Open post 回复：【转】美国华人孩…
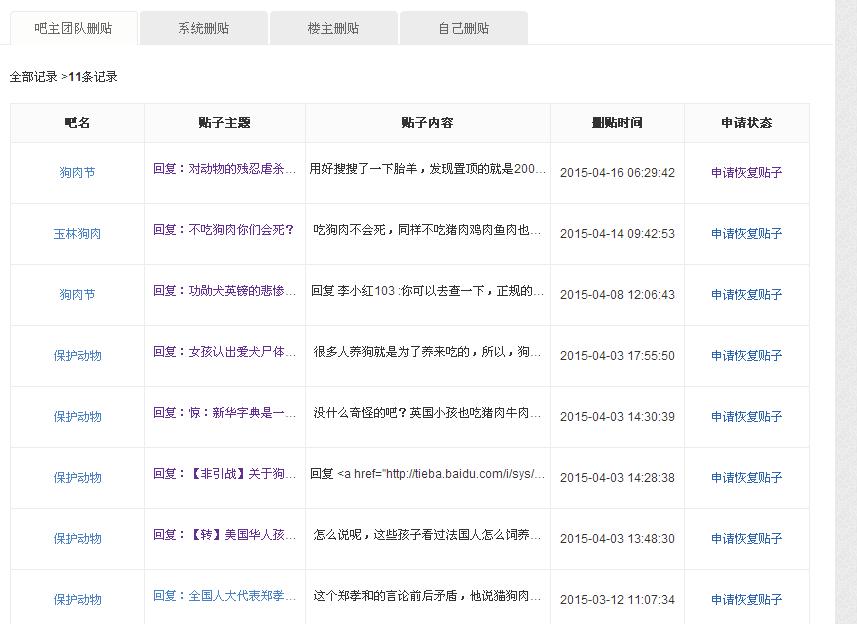The width and height of the screenshot is (857, 624). point(224,535)
